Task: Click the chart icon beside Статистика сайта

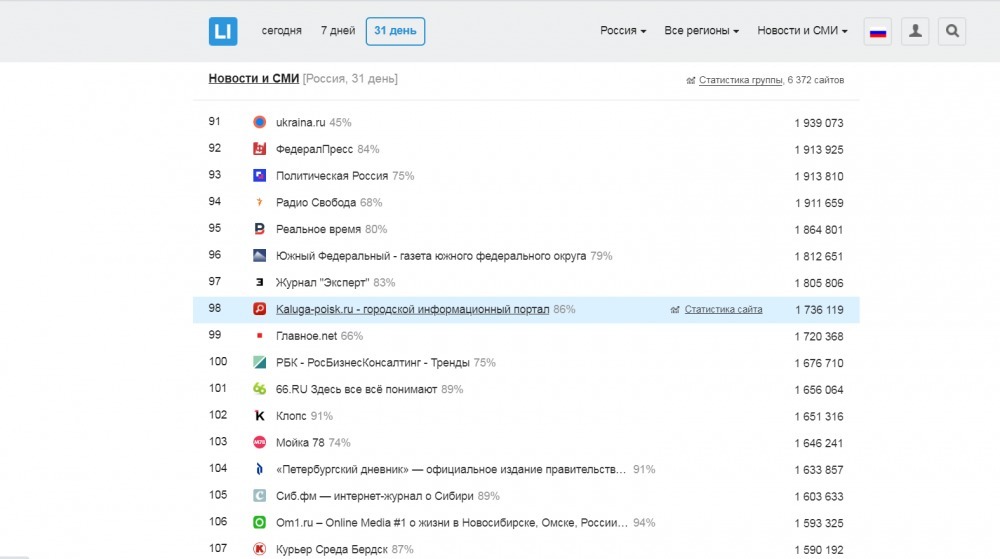Action: click(x=675, y=310)
